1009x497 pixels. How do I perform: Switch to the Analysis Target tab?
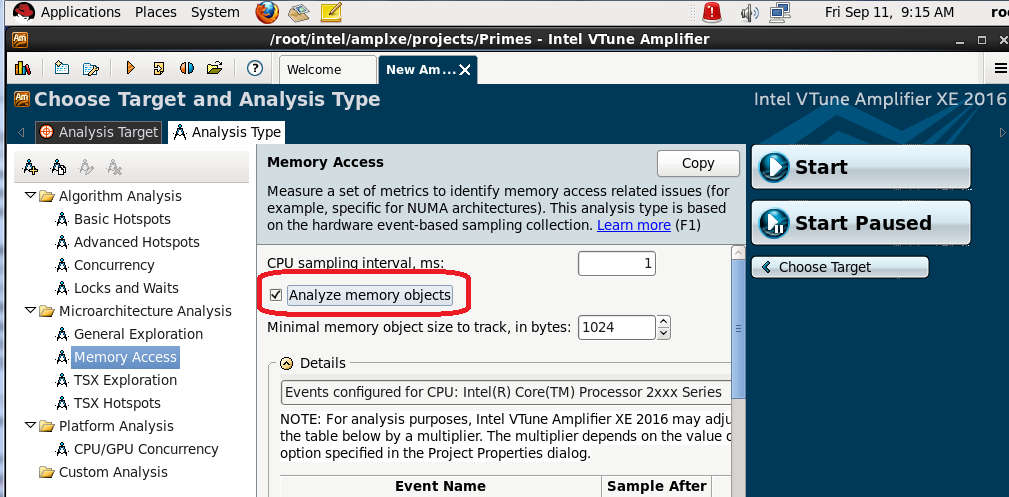pyautogui.click(x=99, y=132)
